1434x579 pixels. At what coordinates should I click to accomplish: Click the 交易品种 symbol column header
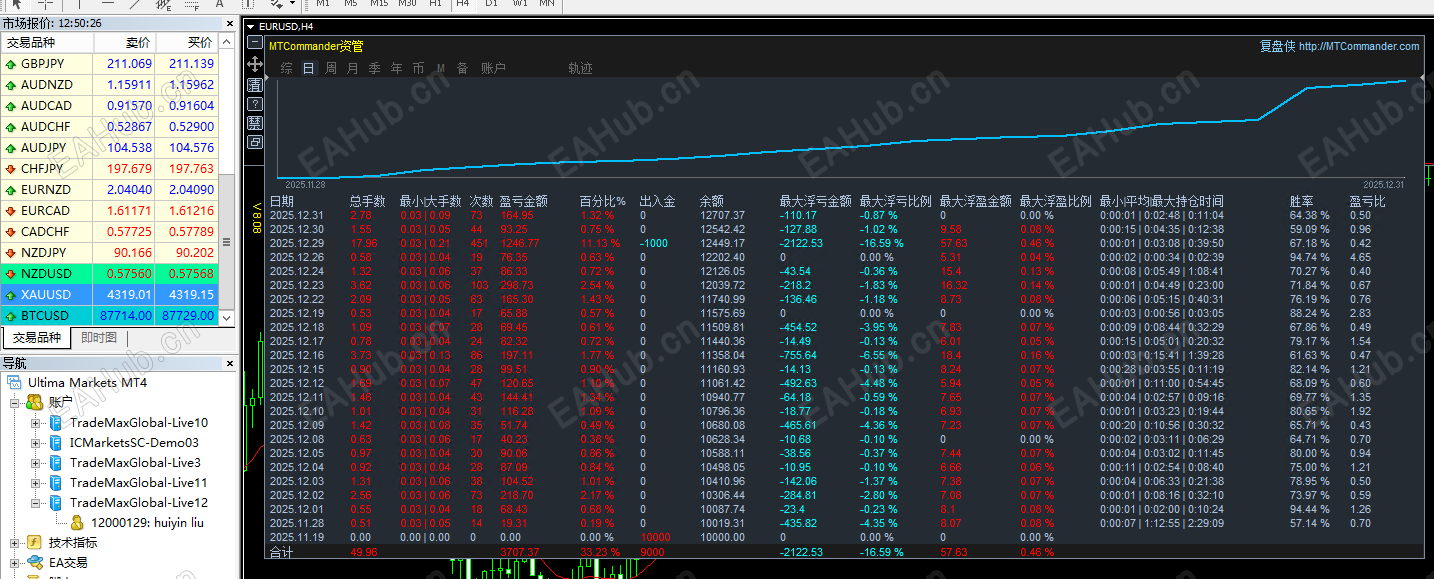47,43
